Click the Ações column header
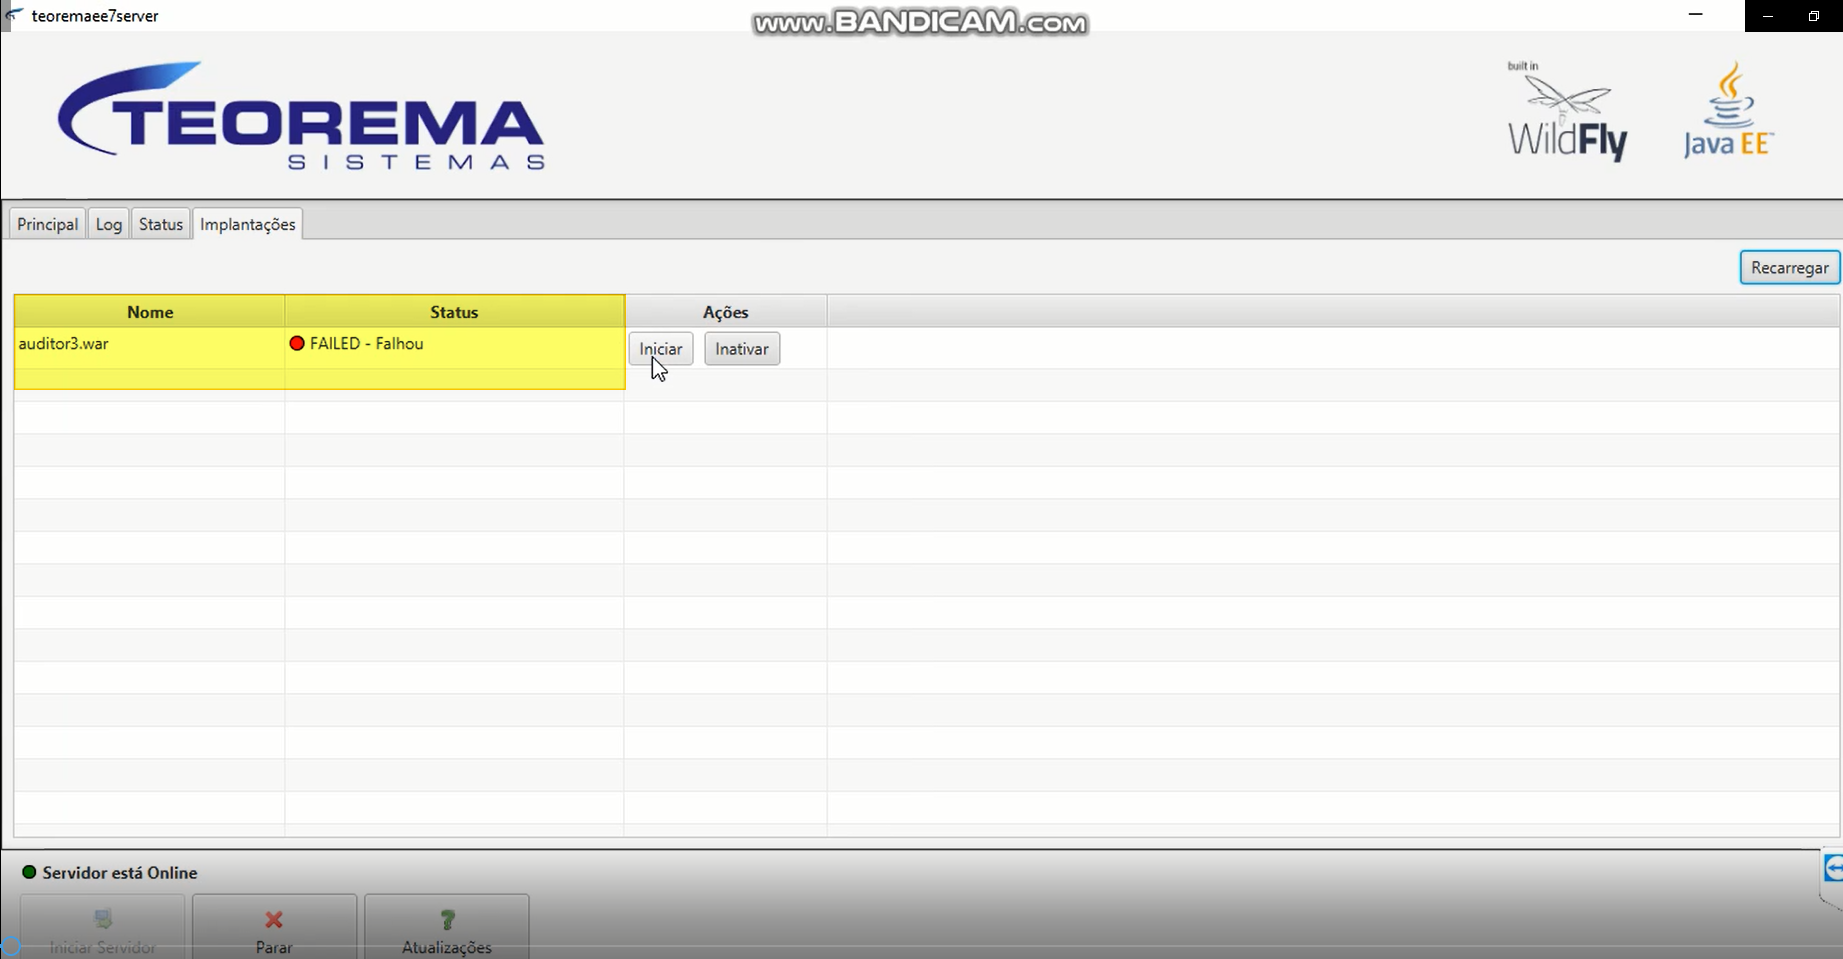 tap(725, 312)
